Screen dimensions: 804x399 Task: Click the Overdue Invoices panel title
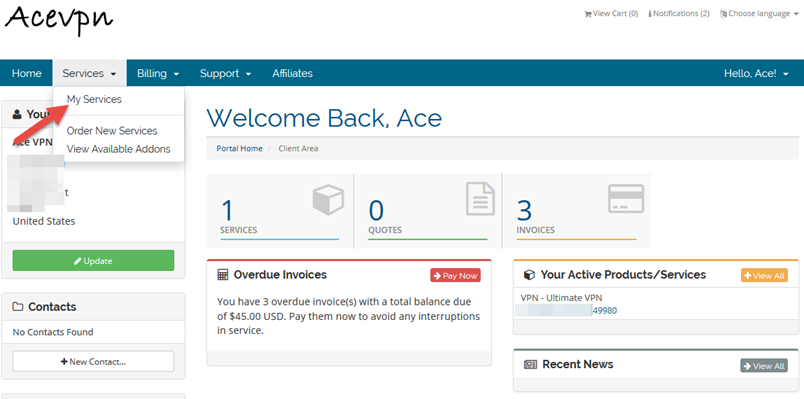280,275
